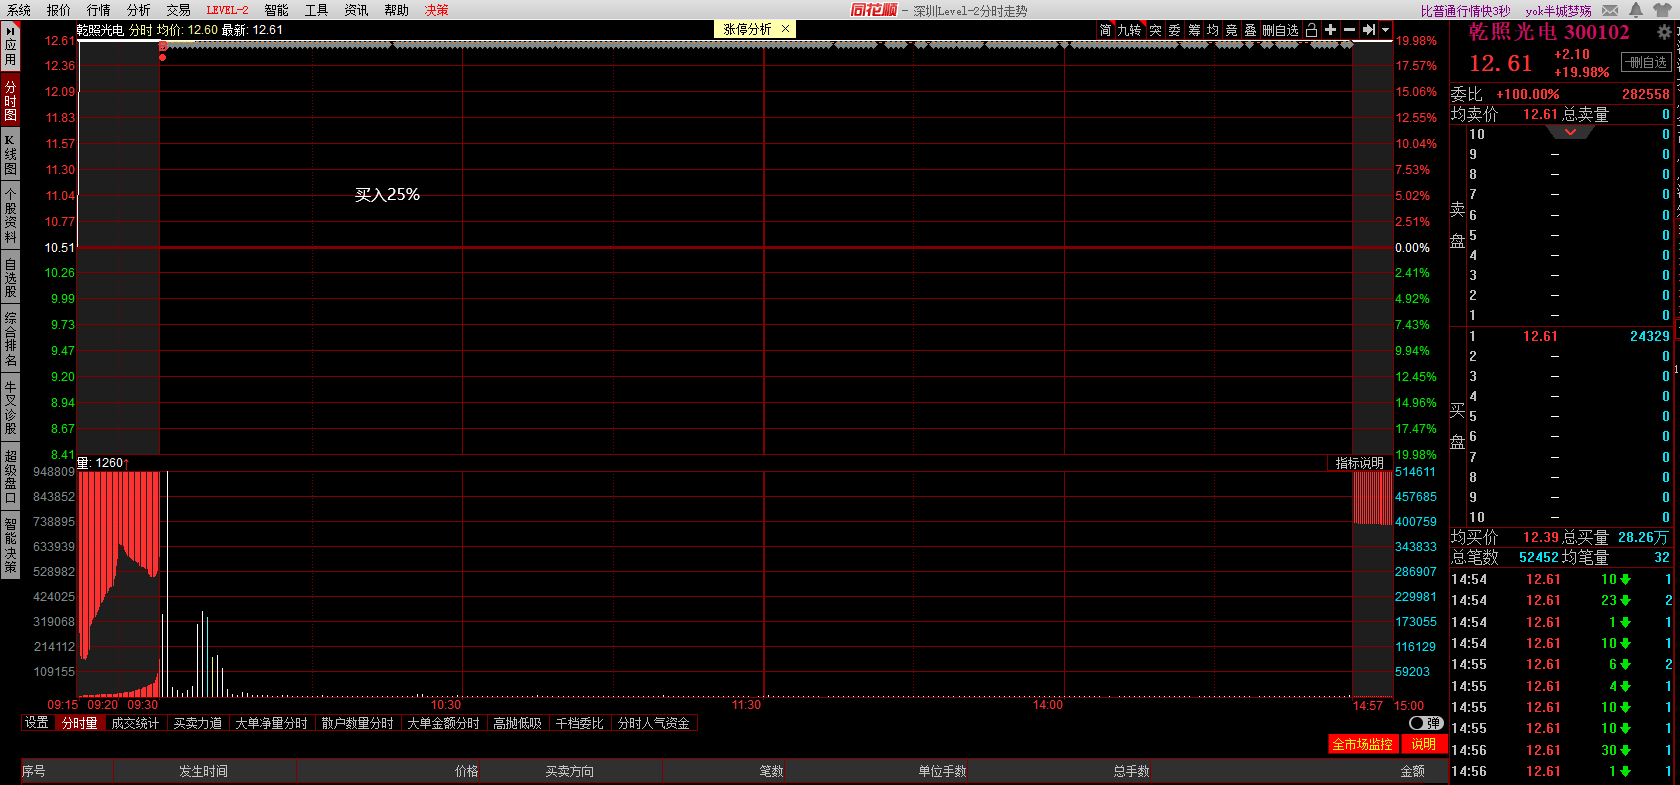Switch to 分时图 sidebar tab
This screenshot has height=785, width=1680.
pyautogui.click(x=10, y=100)
